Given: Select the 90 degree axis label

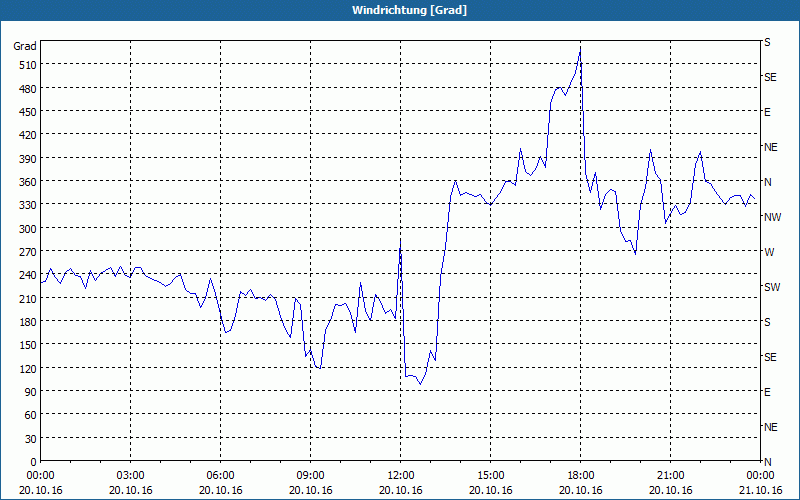Looking at the screenshot, I should (x=31, y=392).
